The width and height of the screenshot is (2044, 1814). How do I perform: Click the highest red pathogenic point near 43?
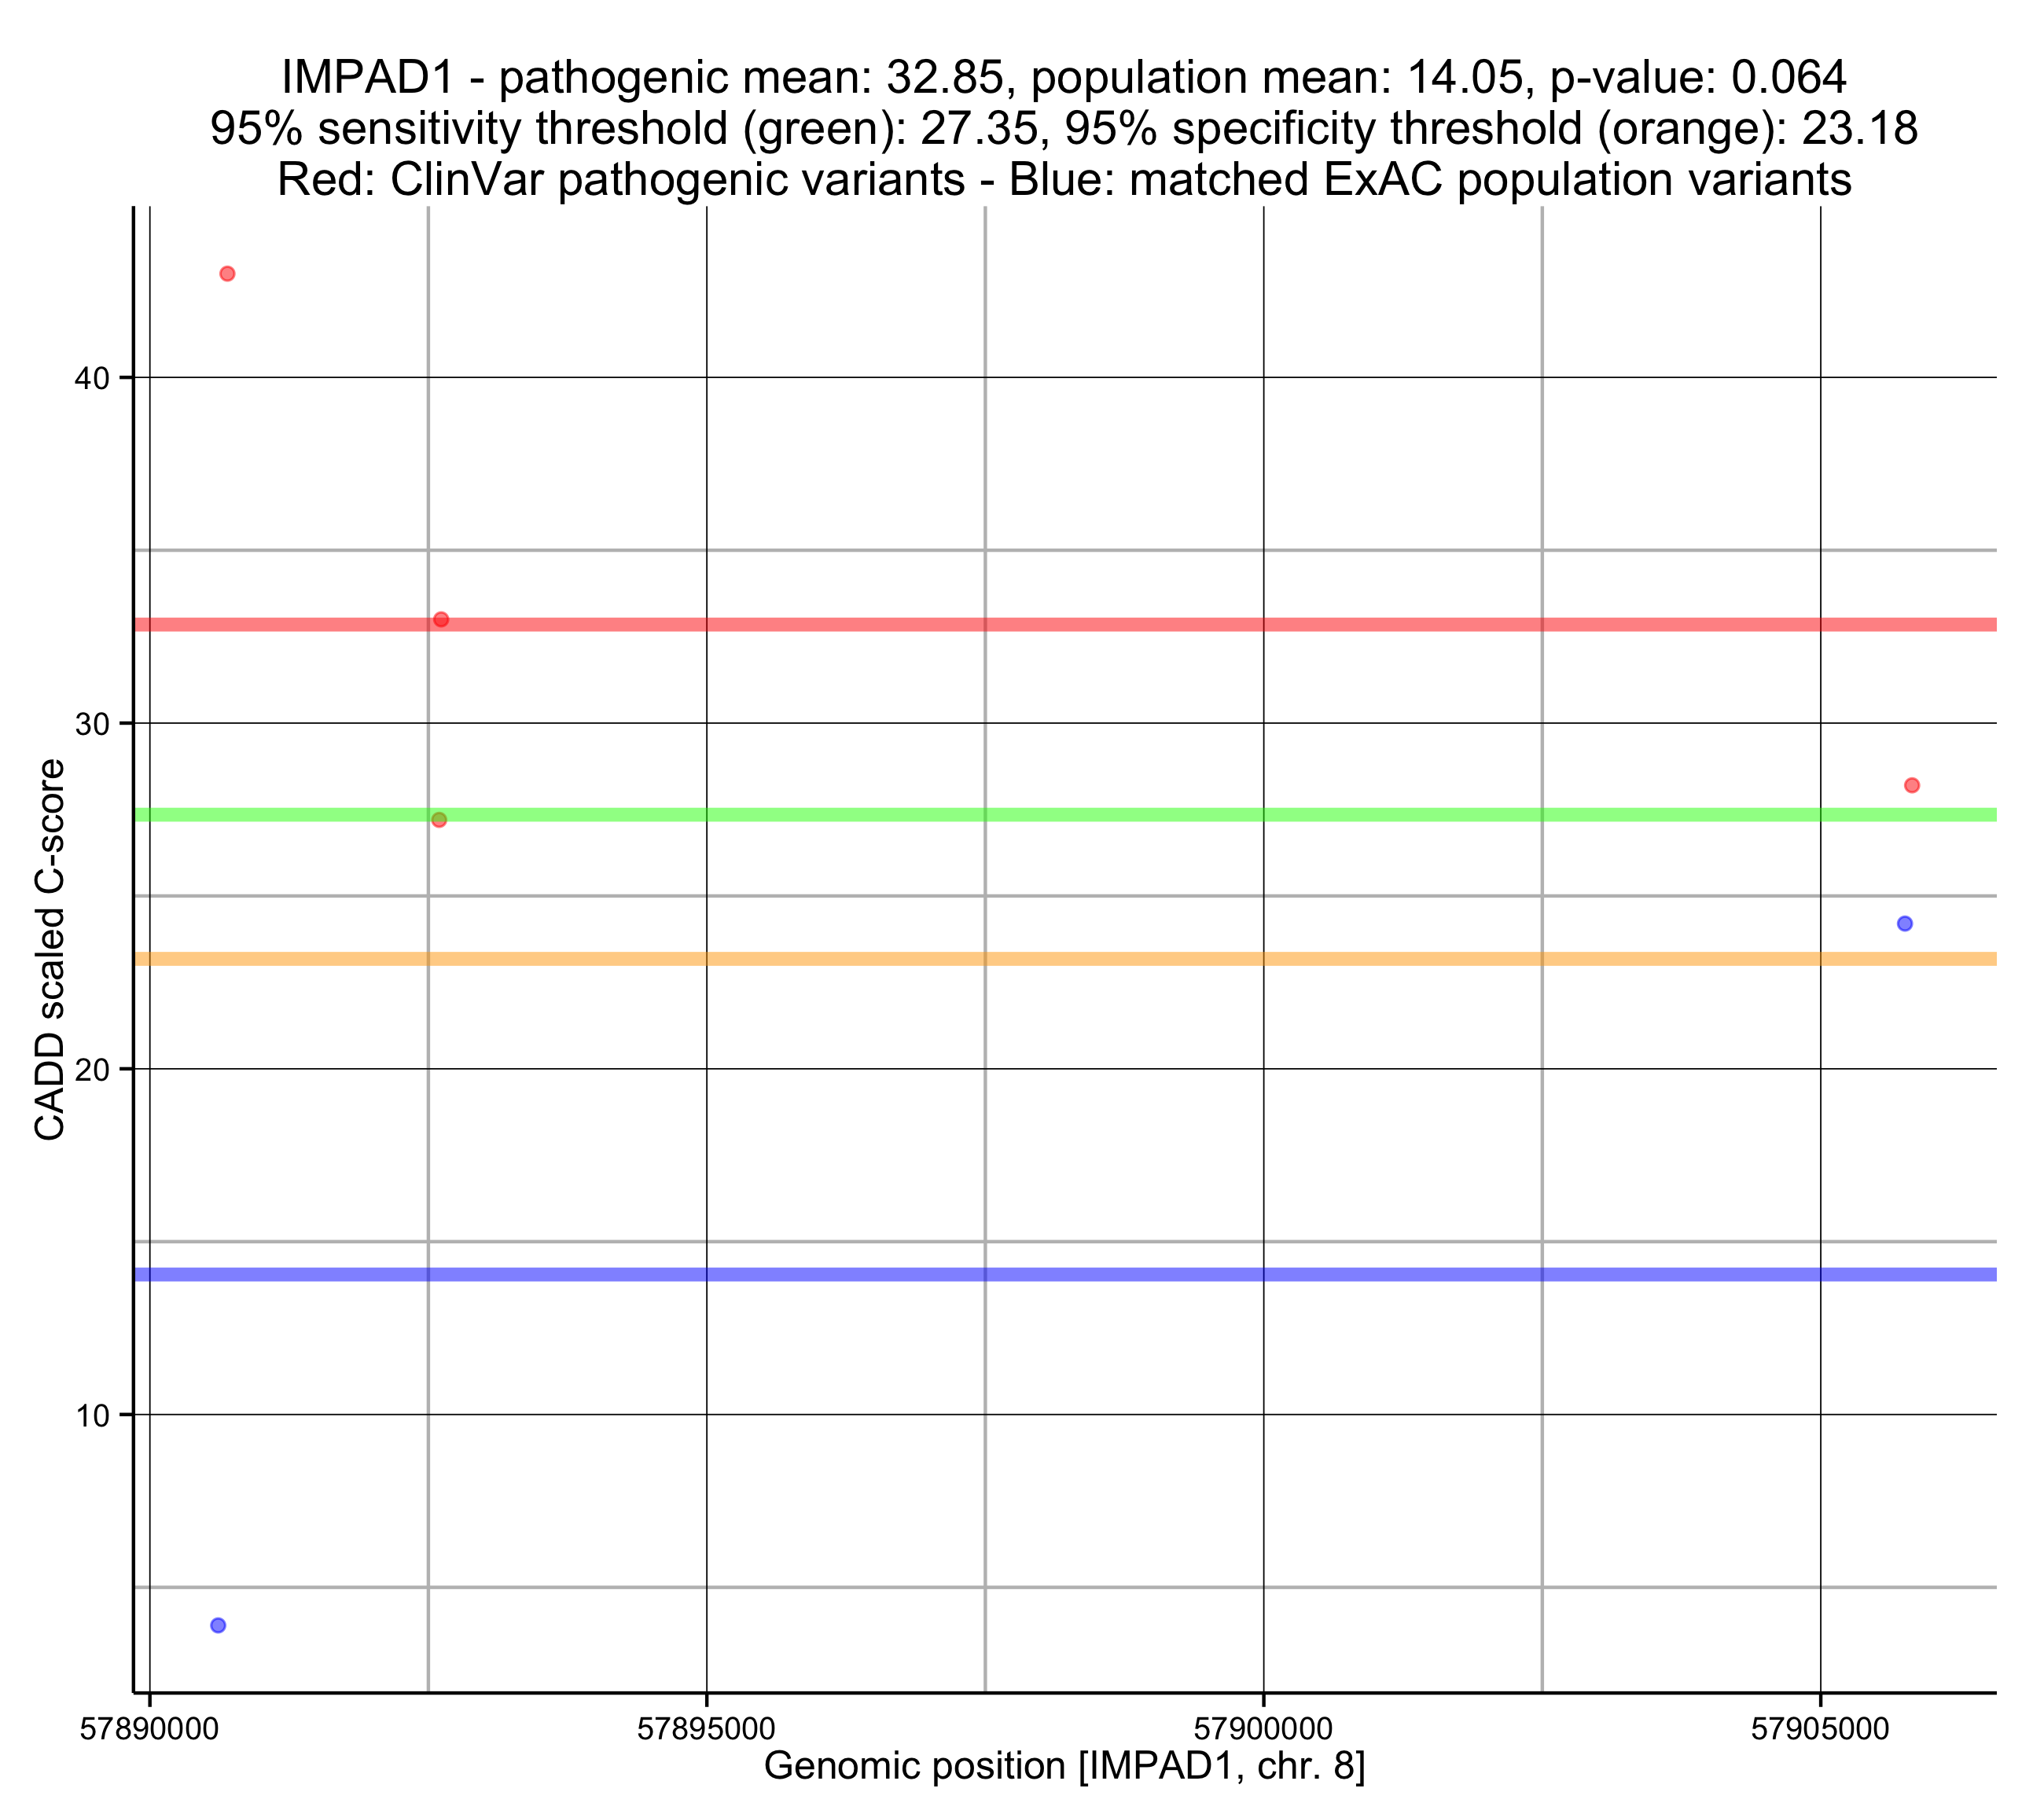point(227,274)
